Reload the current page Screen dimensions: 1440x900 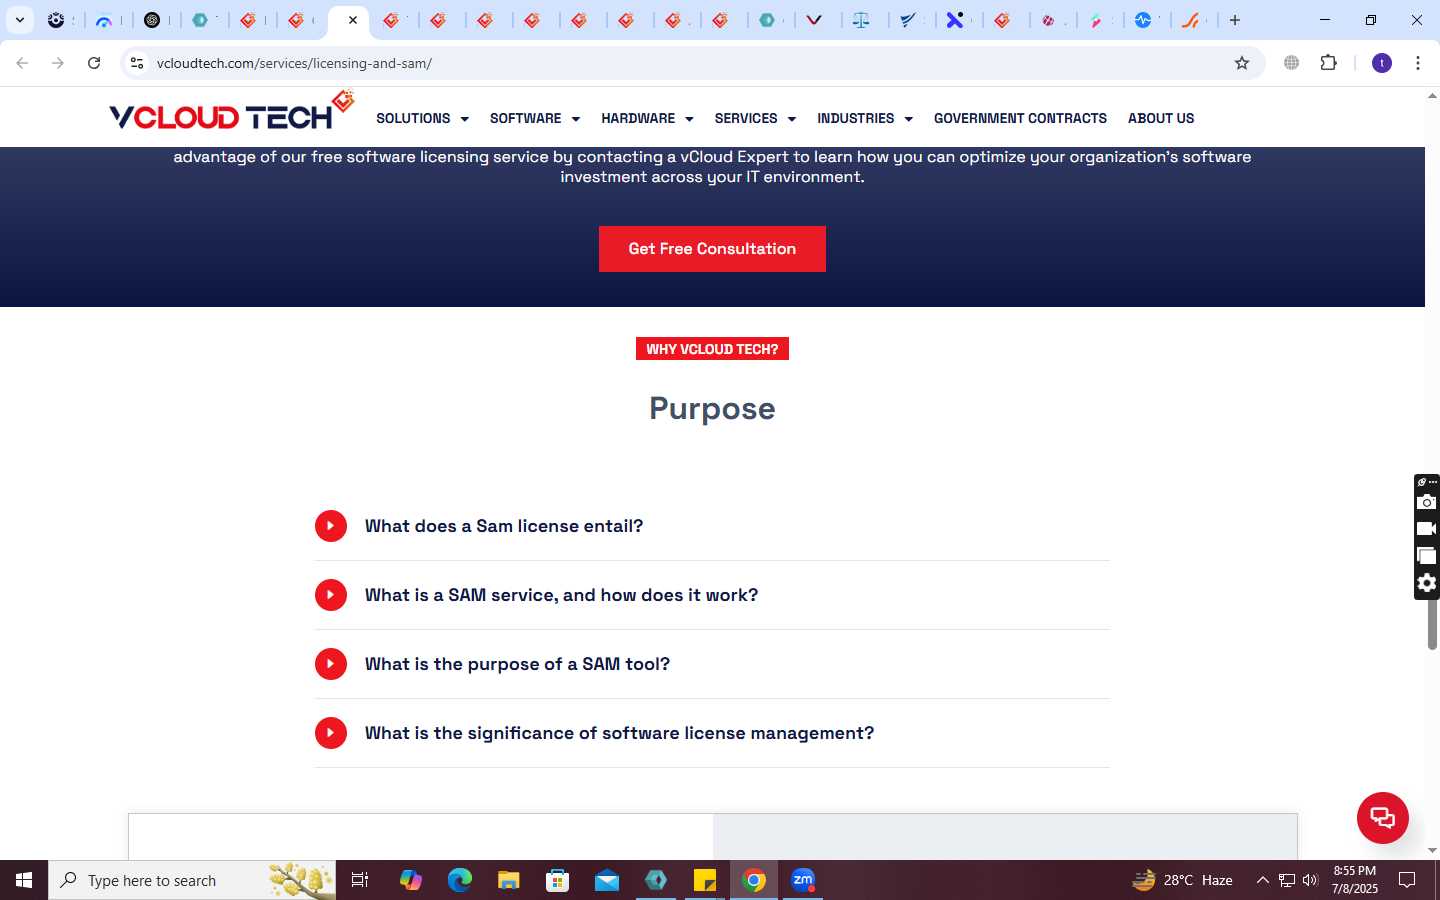[94, 63]
